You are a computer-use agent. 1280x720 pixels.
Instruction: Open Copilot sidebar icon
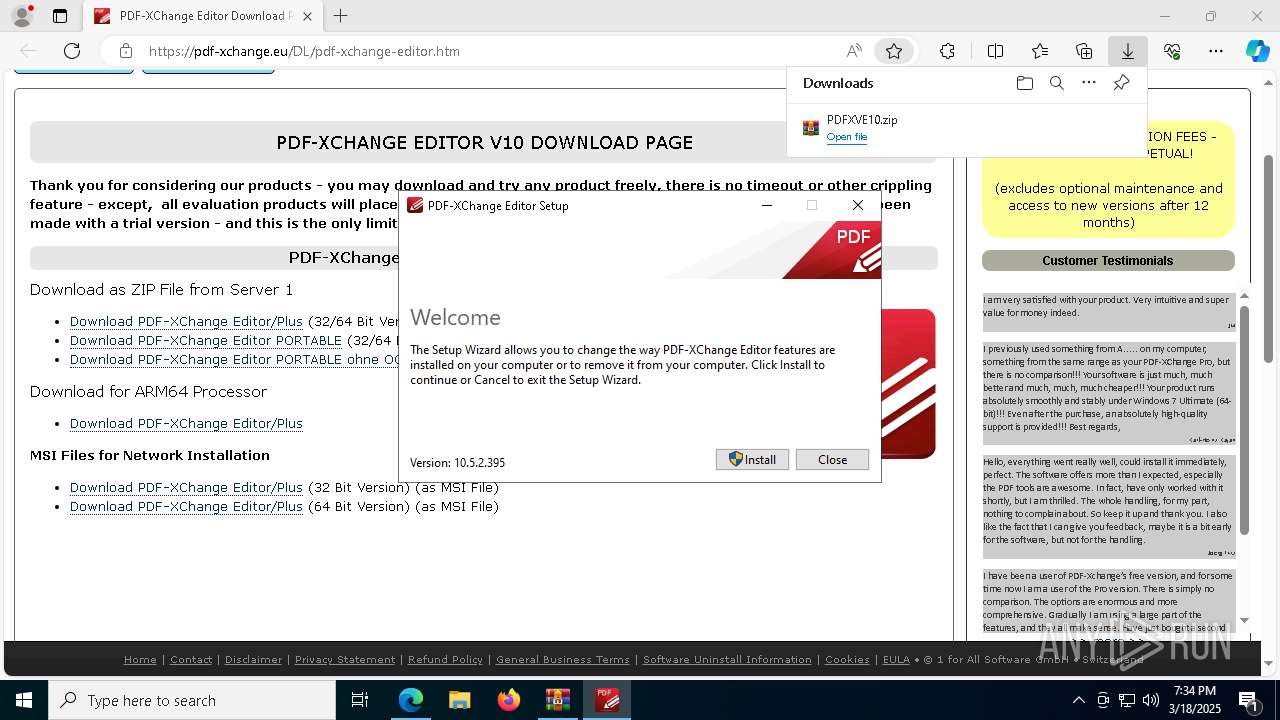[1257, 51]
